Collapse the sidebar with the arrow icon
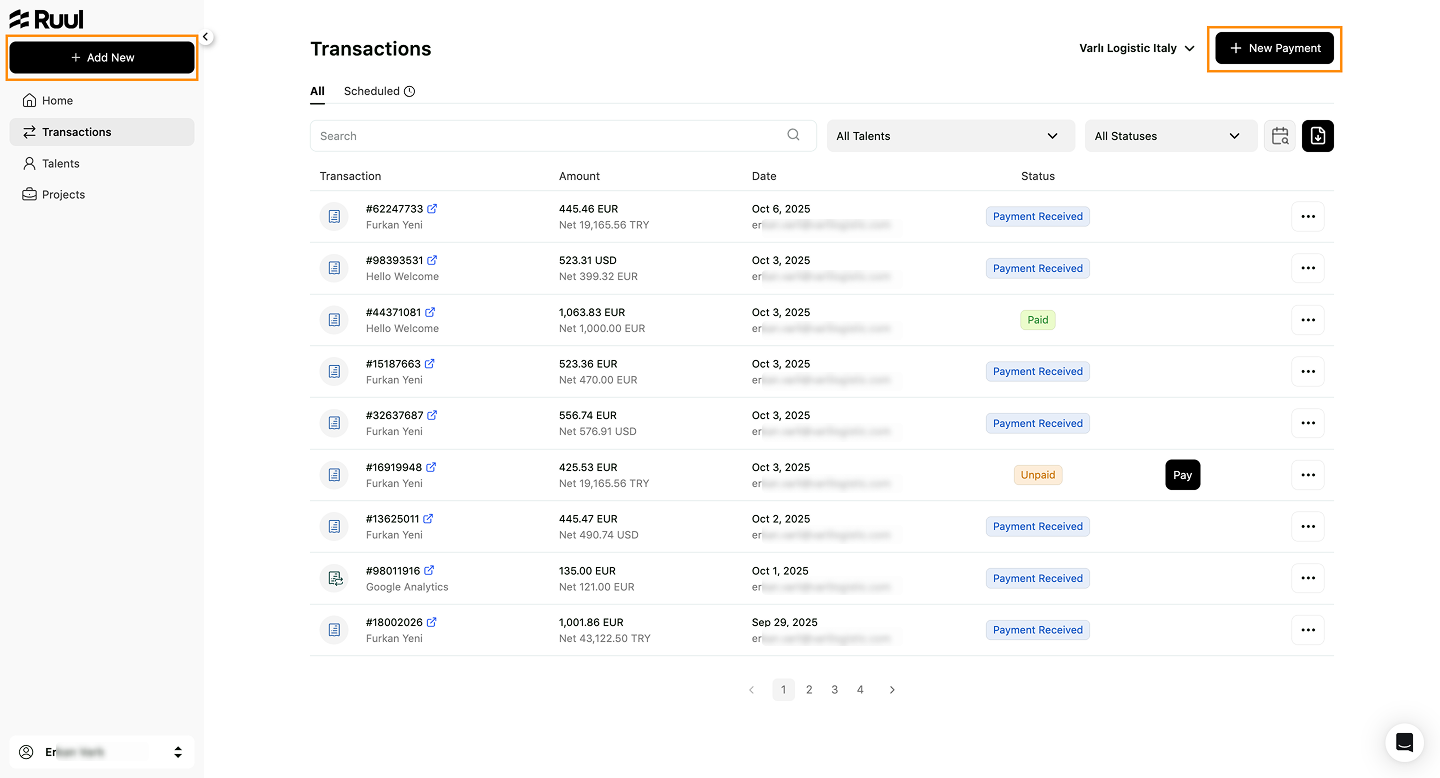 [x=205, y=37]
